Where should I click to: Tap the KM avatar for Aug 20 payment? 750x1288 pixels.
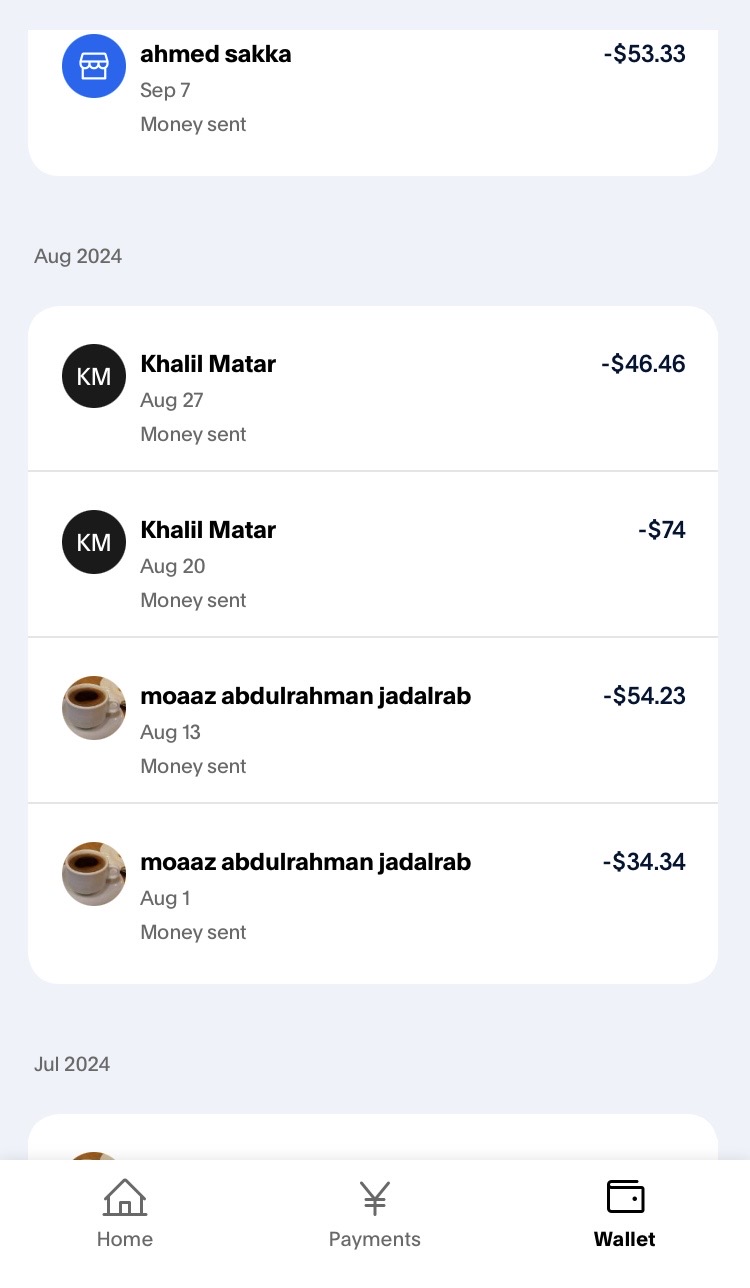pyautogui.click(x=94, y=542)
